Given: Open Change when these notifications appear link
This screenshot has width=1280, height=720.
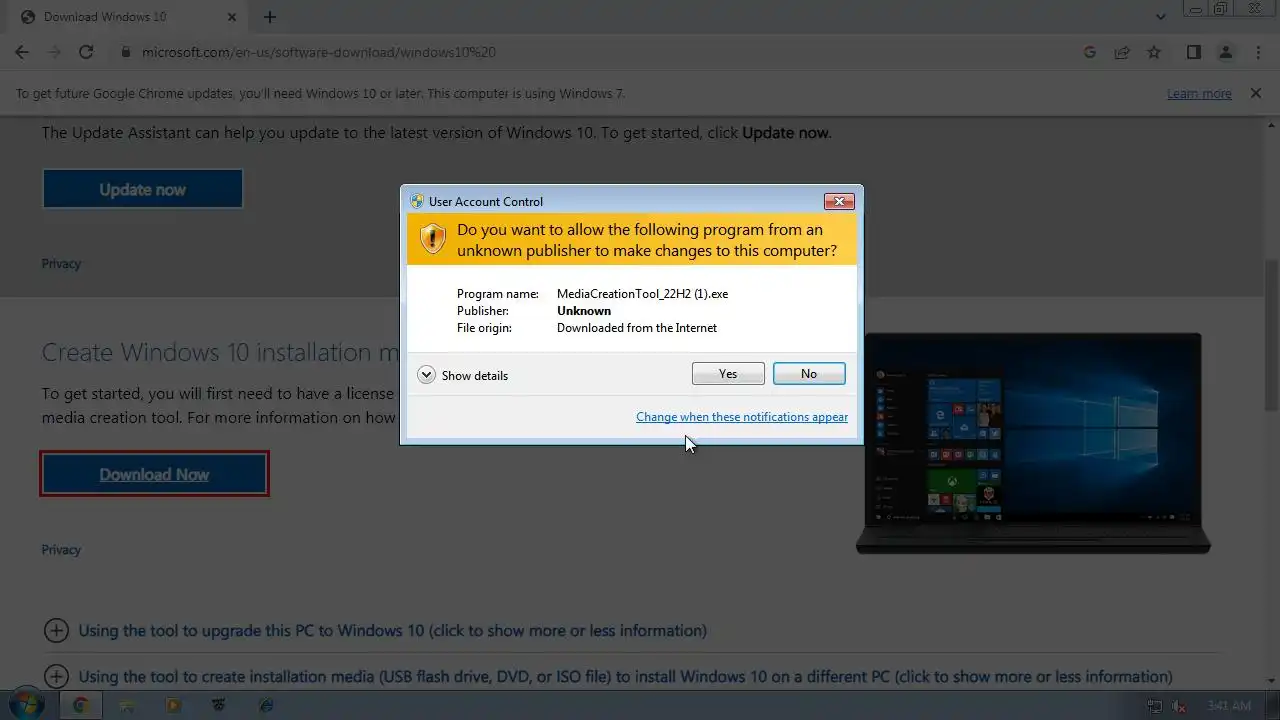Looking at the screenshot, I should [x=742, y=417].
